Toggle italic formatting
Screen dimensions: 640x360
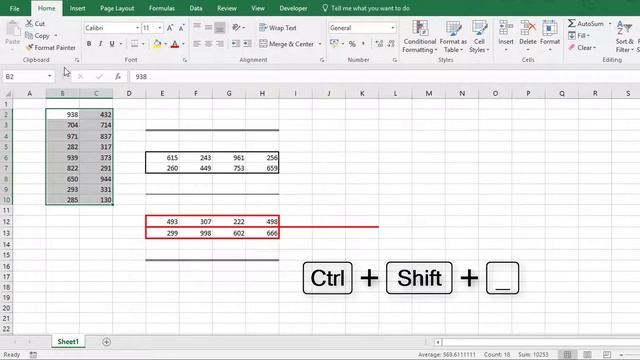click(100, 44)
